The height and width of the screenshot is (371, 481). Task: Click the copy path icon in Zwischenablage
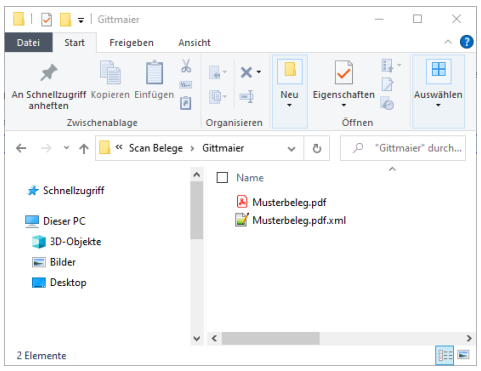[186, 85]
